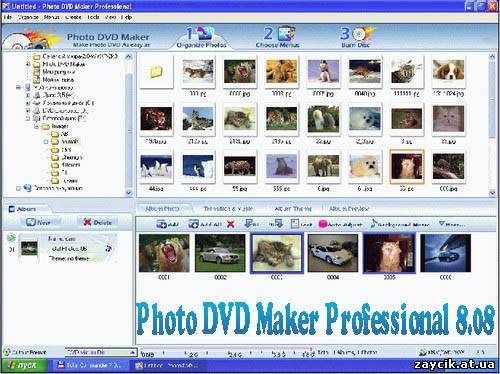500x374 pixels.
Task: Select bear thumbnail 55.jpg in browser
Action: [240, 166]
